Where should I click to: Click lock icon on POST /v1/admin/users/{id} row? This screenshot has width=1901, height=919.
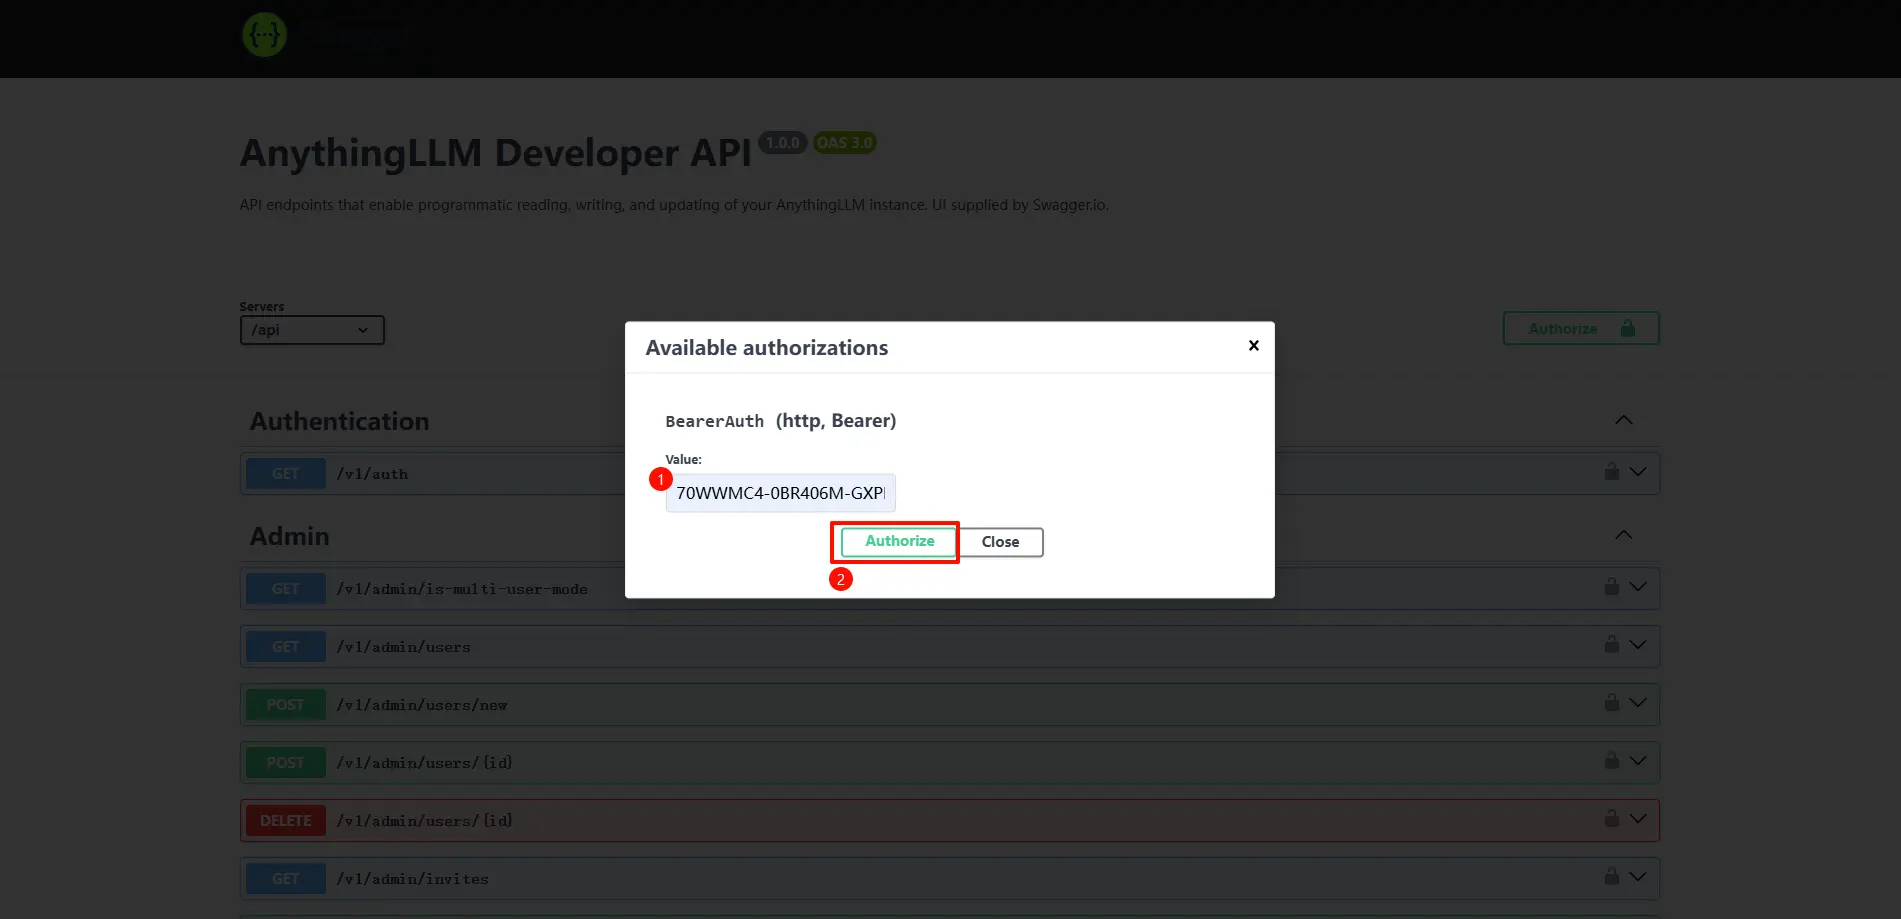point(1611,760)
